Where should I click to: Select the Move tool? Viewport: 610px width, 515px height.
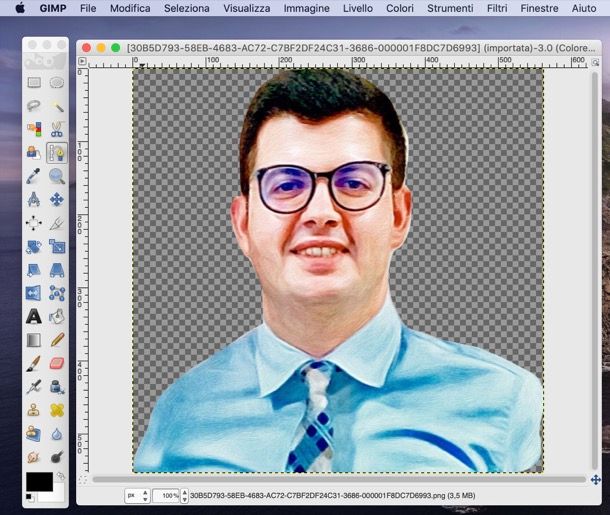57,200
